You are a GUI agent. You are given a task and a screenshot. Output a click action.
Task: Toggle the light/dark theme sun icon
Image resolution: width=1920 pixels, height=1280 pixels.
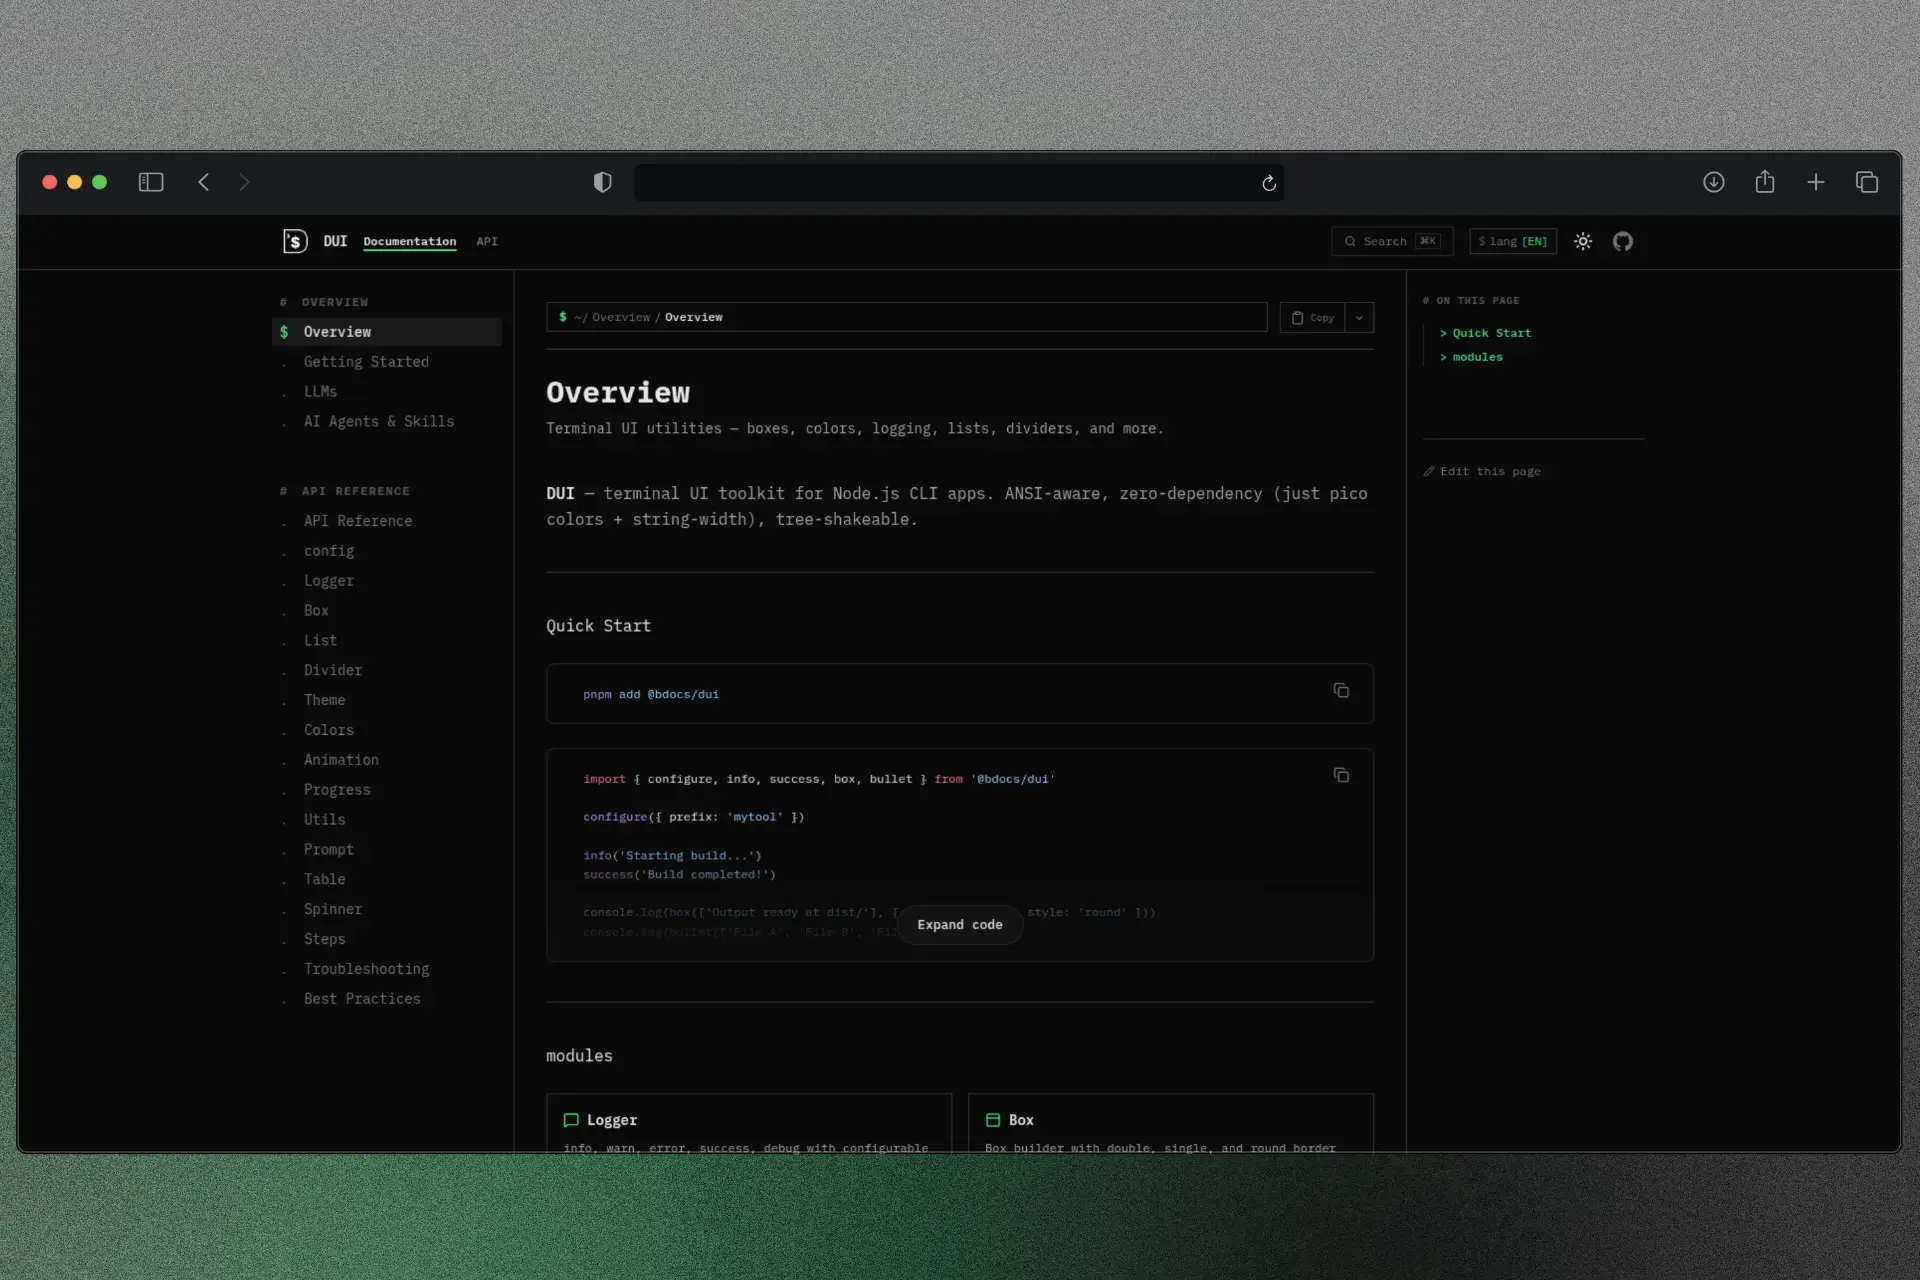1583,241
